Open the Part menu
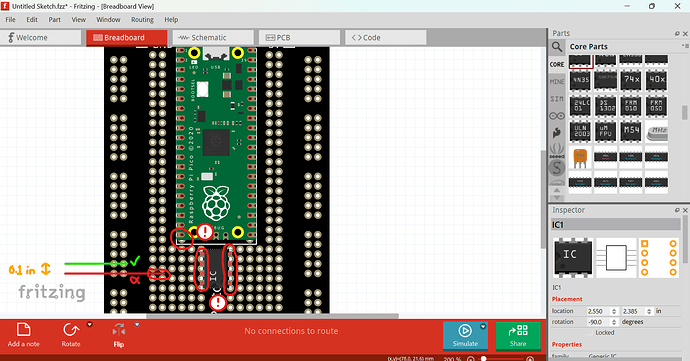Screen dimensions: 690x361 (55, 20)
